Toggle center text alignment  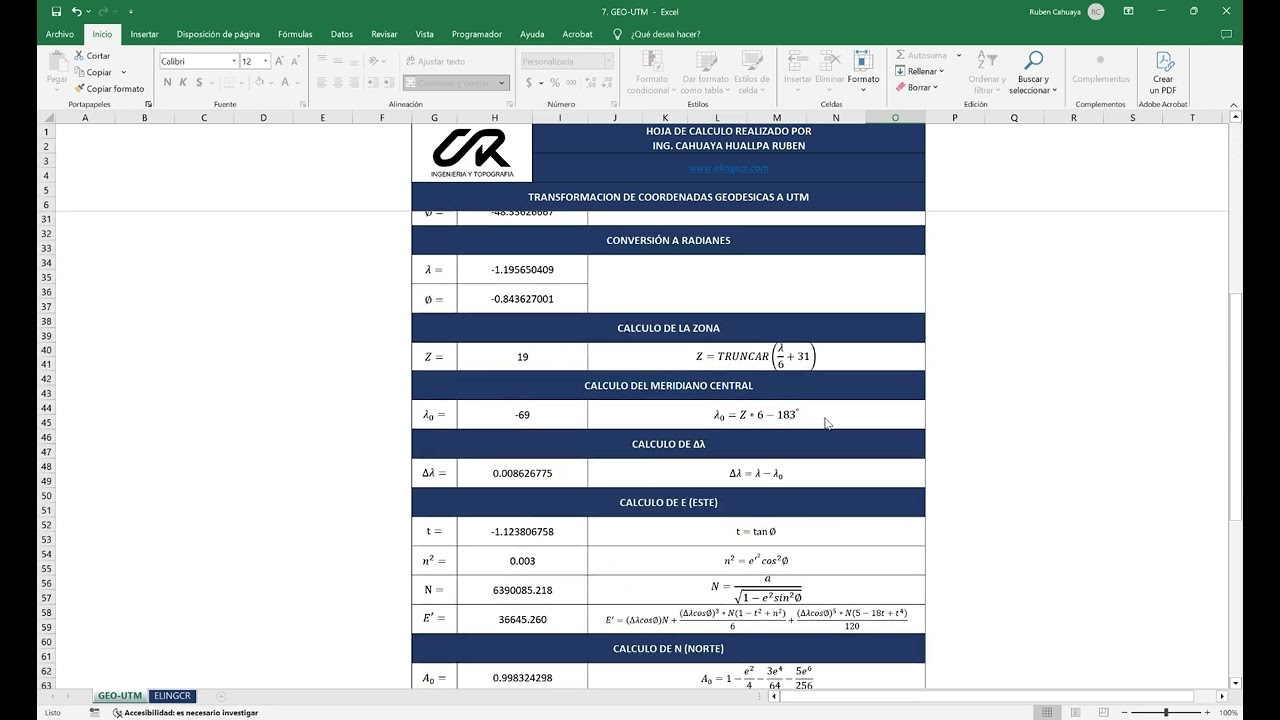pyautogui.click(x=339, y=83)
